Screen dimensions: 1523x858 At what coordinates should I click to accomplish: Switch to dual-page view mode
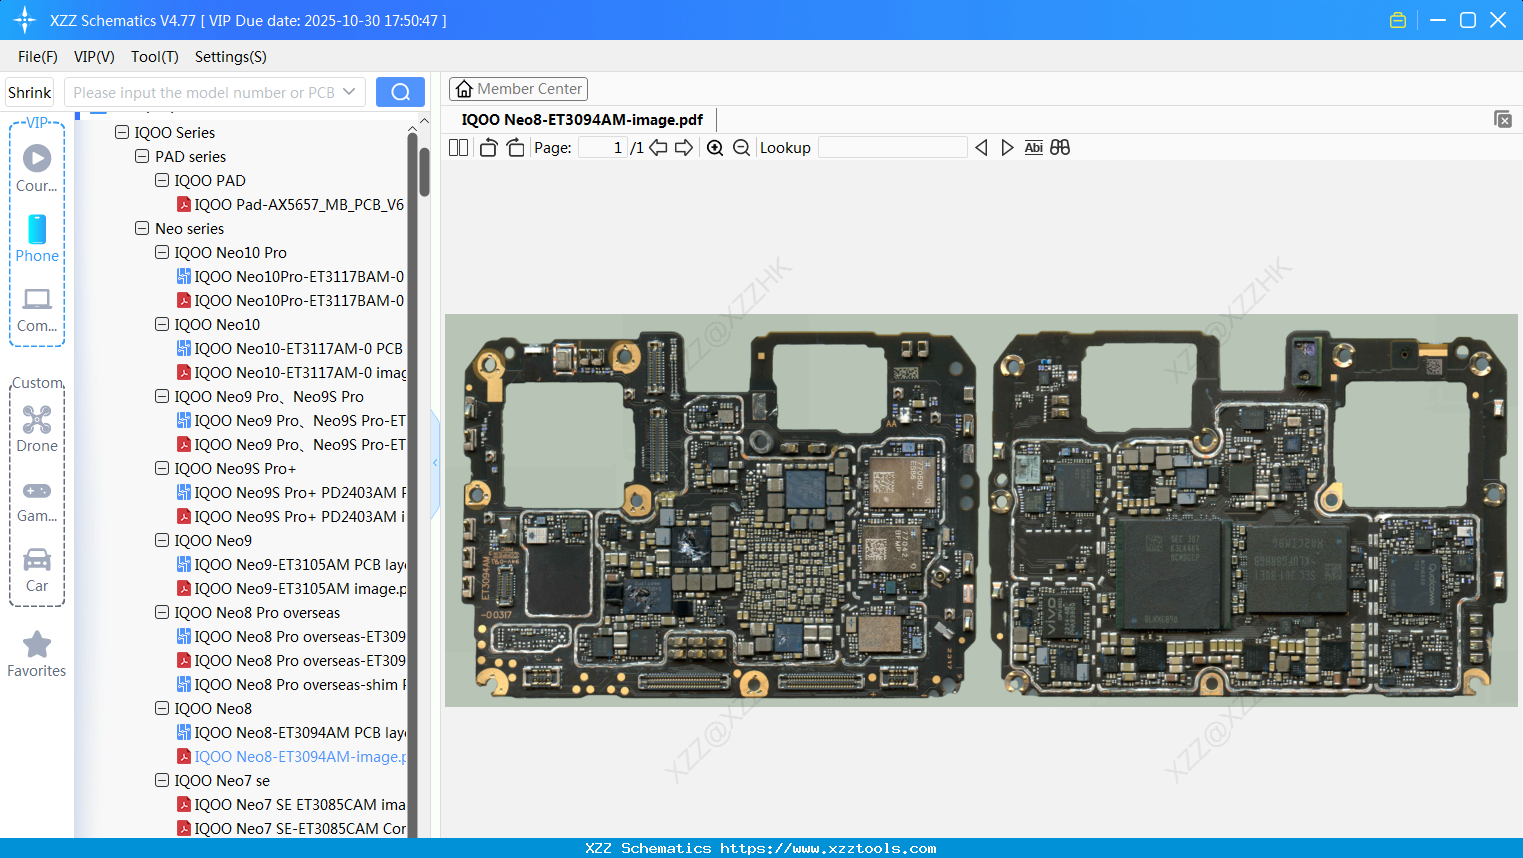tap(457, 147)
